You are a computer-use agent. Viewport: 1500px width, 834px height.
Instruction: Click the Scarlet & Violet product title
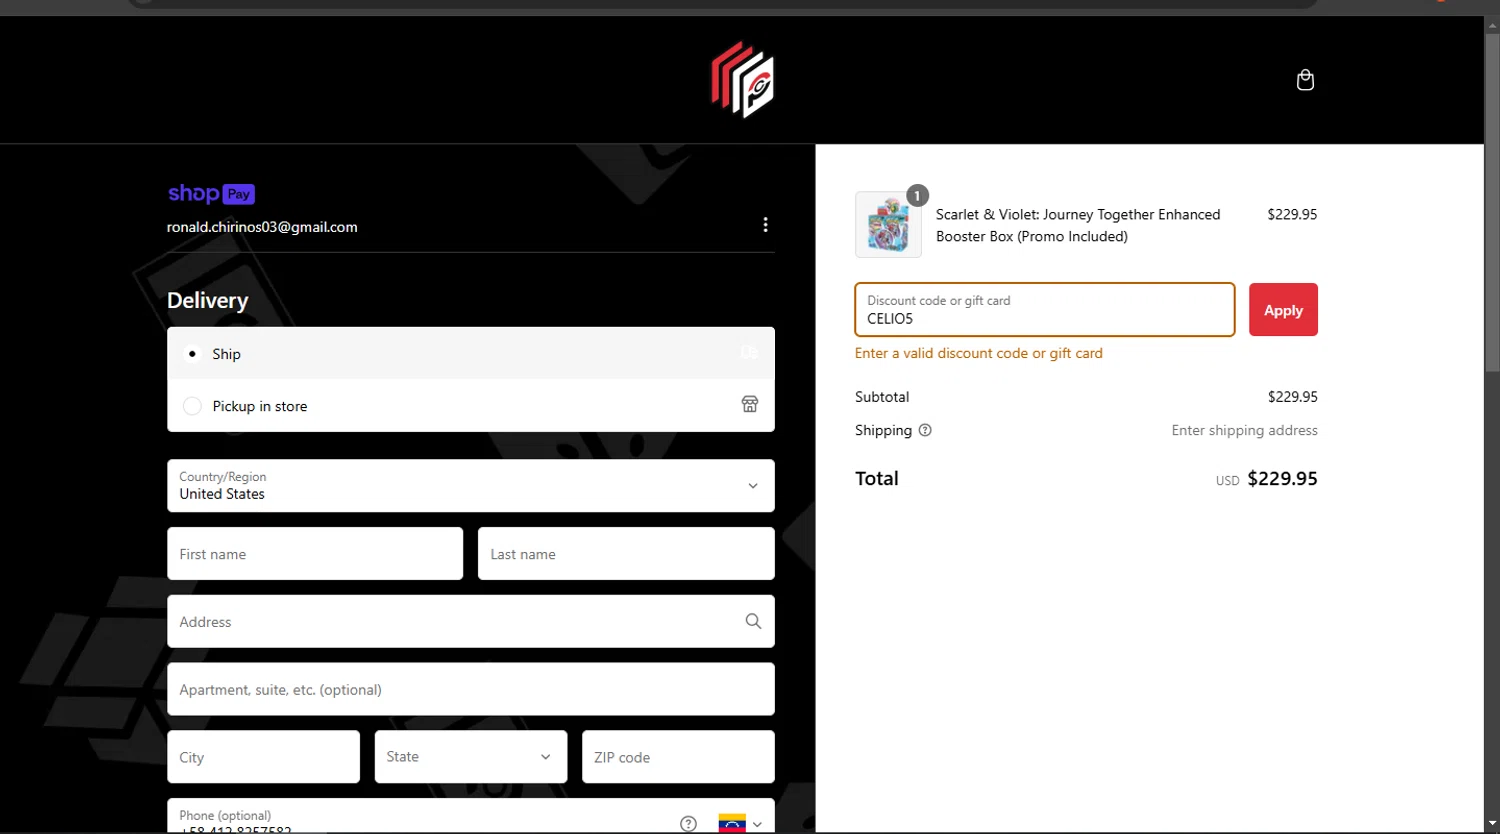coord(1078,225)
